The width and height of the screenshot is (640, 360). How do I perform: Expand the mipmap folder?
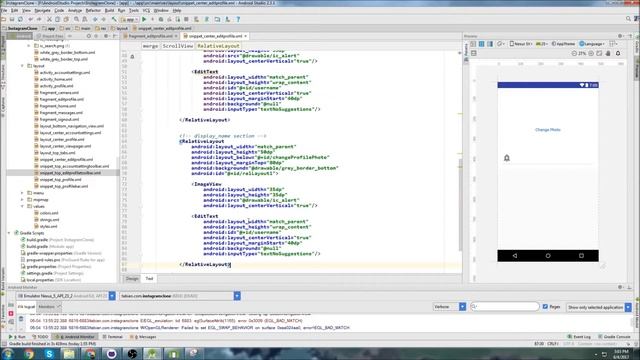(22, 200)
